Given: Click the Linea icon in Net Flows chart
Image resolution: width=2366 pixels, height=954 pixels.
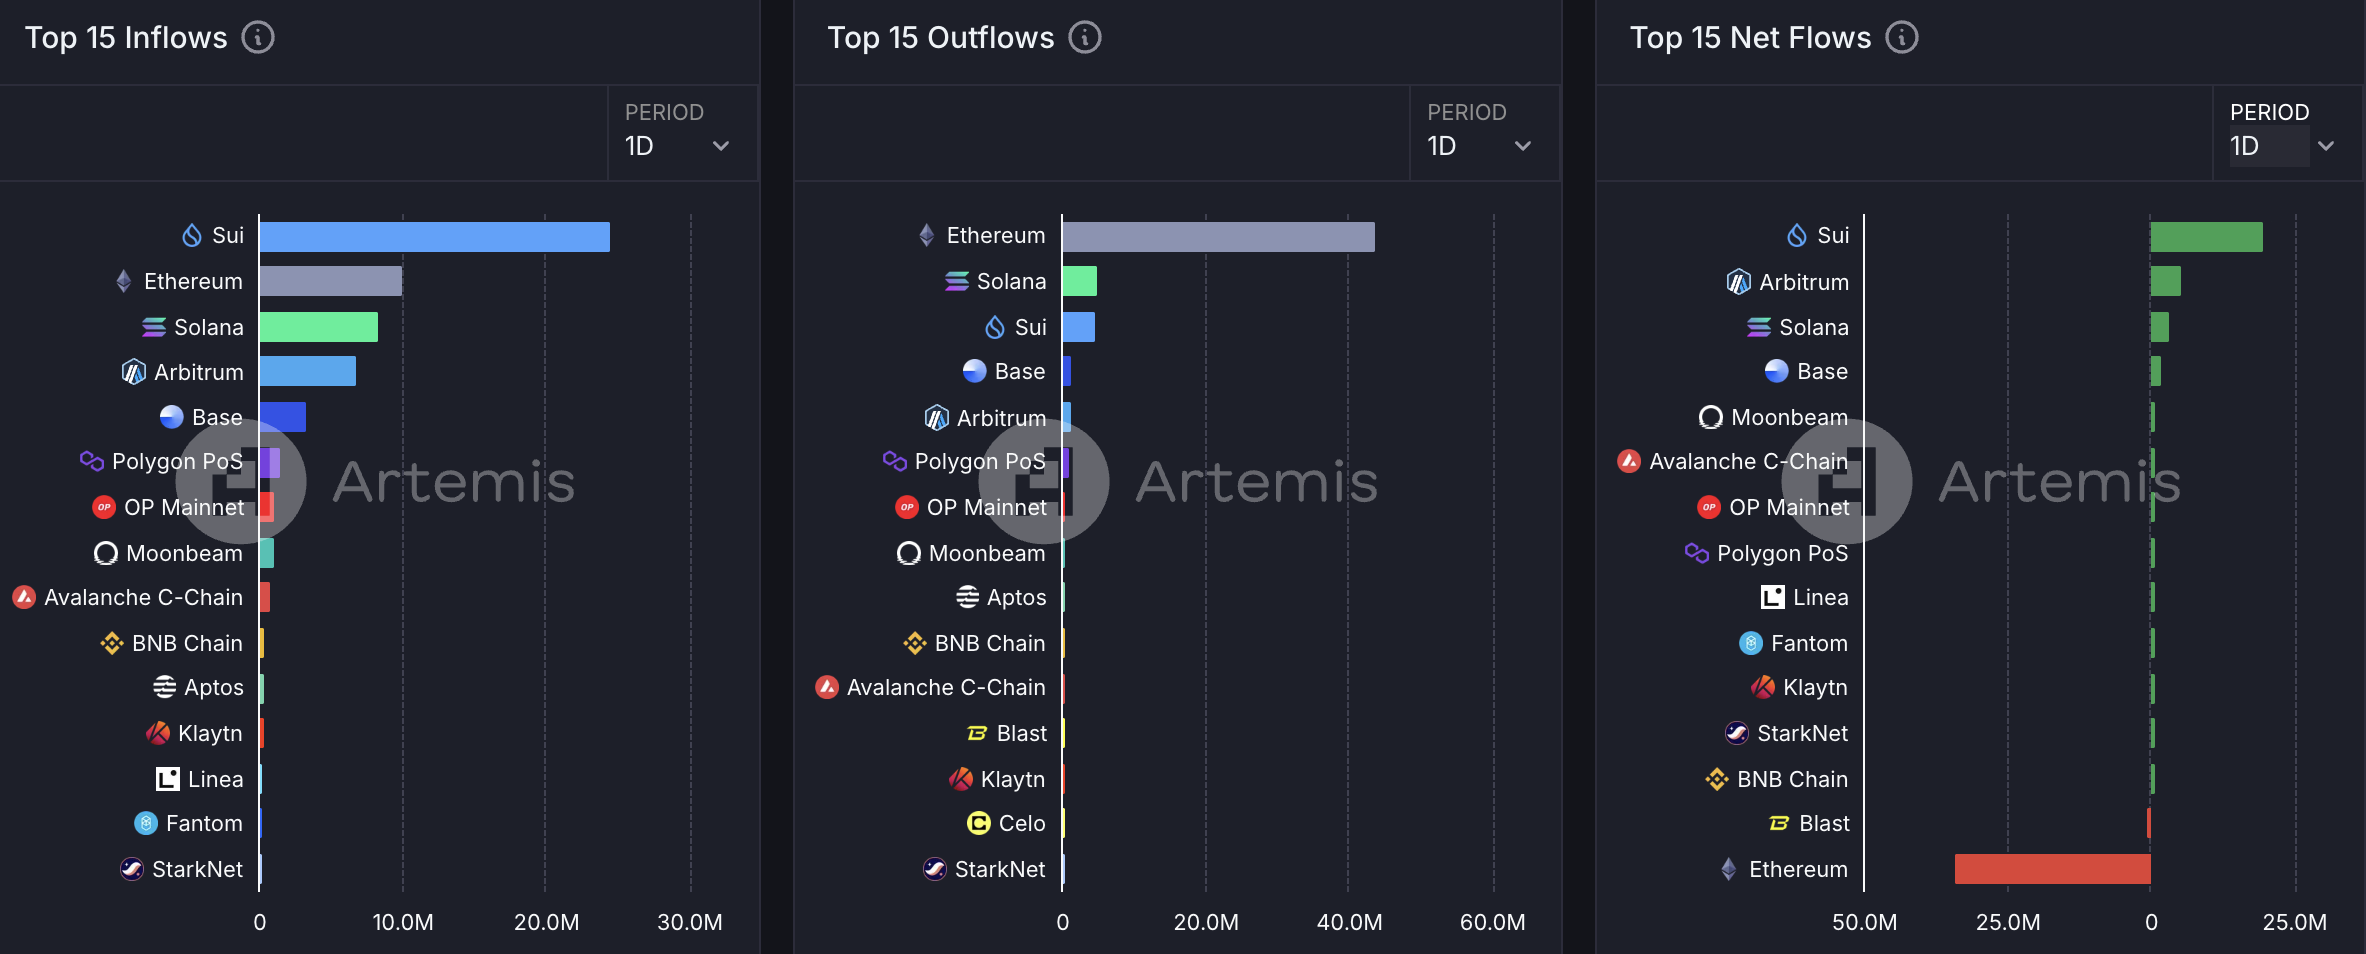Looking at the screenshot, I should (x=1773, y=597).
